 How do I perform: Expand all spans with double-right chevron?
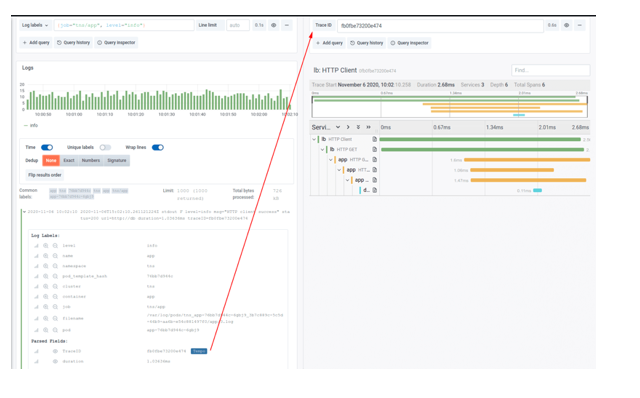pos(369,127)
